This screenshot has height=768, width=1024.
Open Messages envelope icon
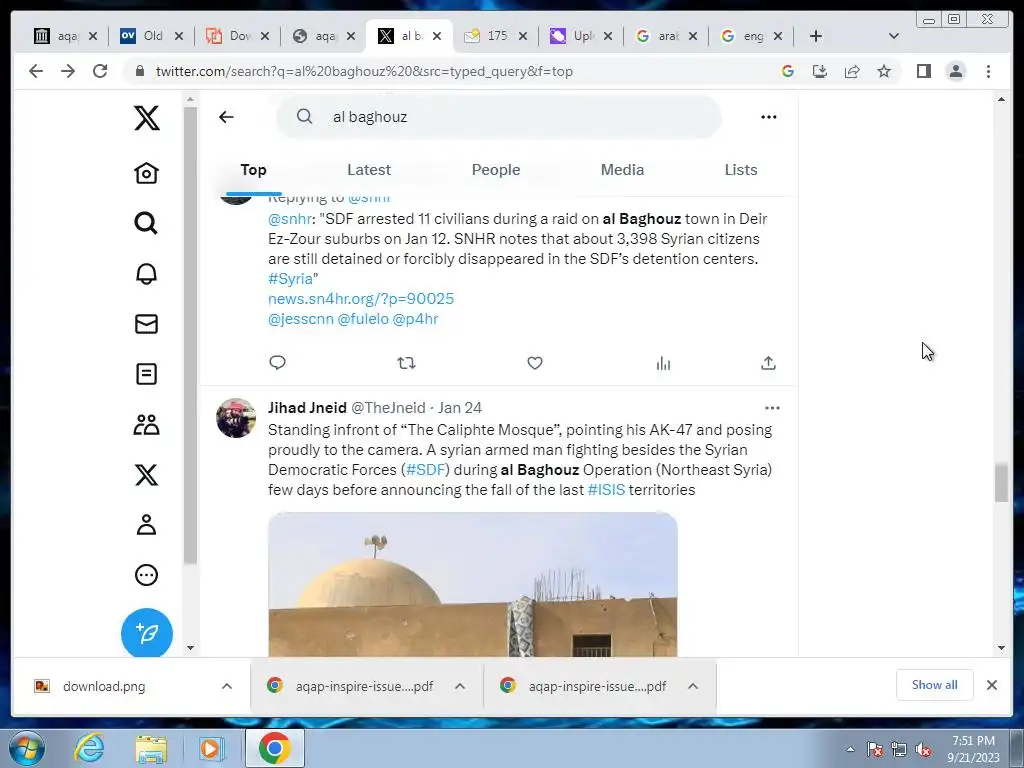click(146, 324)
